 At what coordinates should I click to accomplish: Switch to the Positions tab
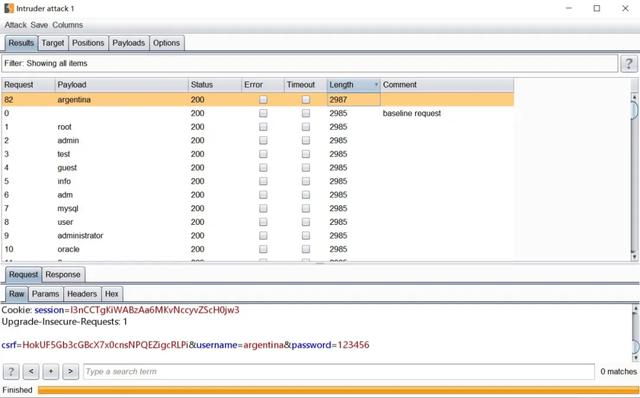88,43
